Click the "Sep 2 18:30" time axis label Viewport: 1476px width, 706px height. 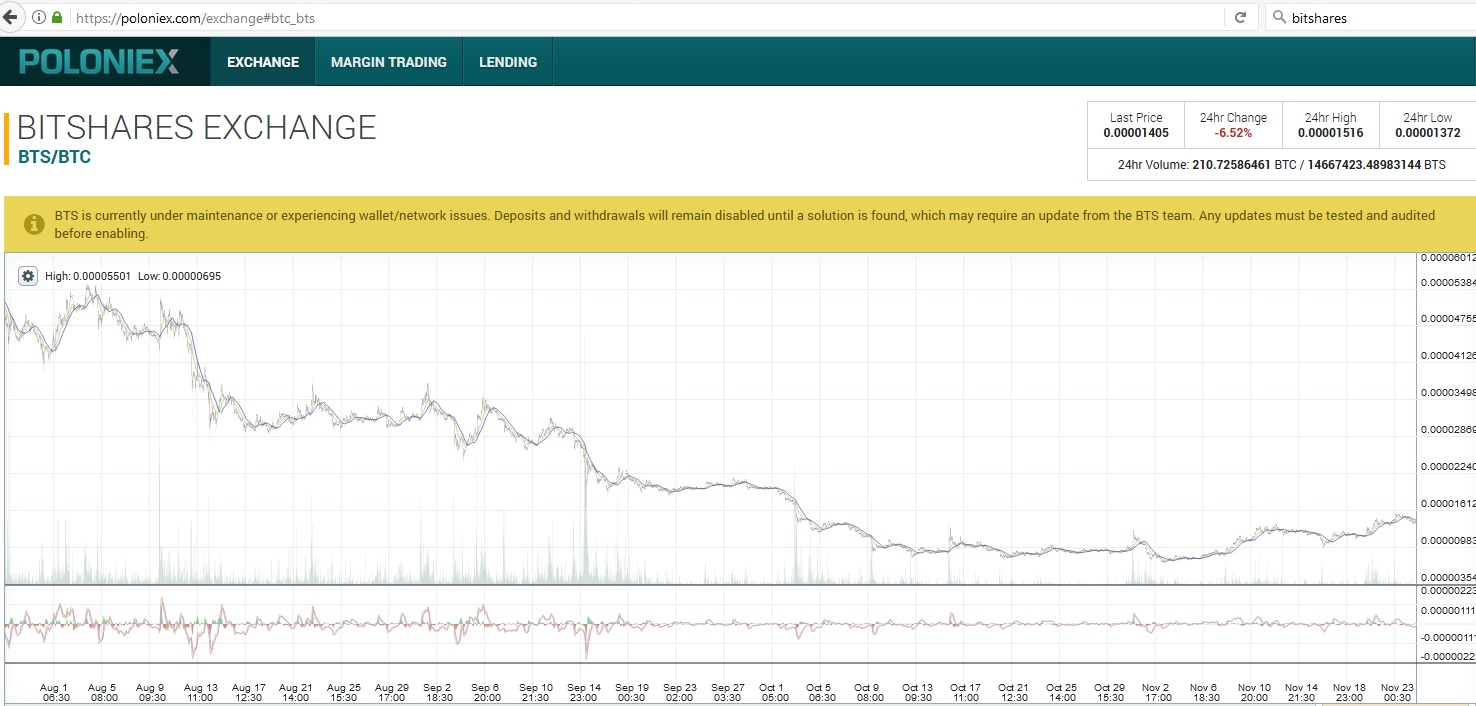click(439, 692)
